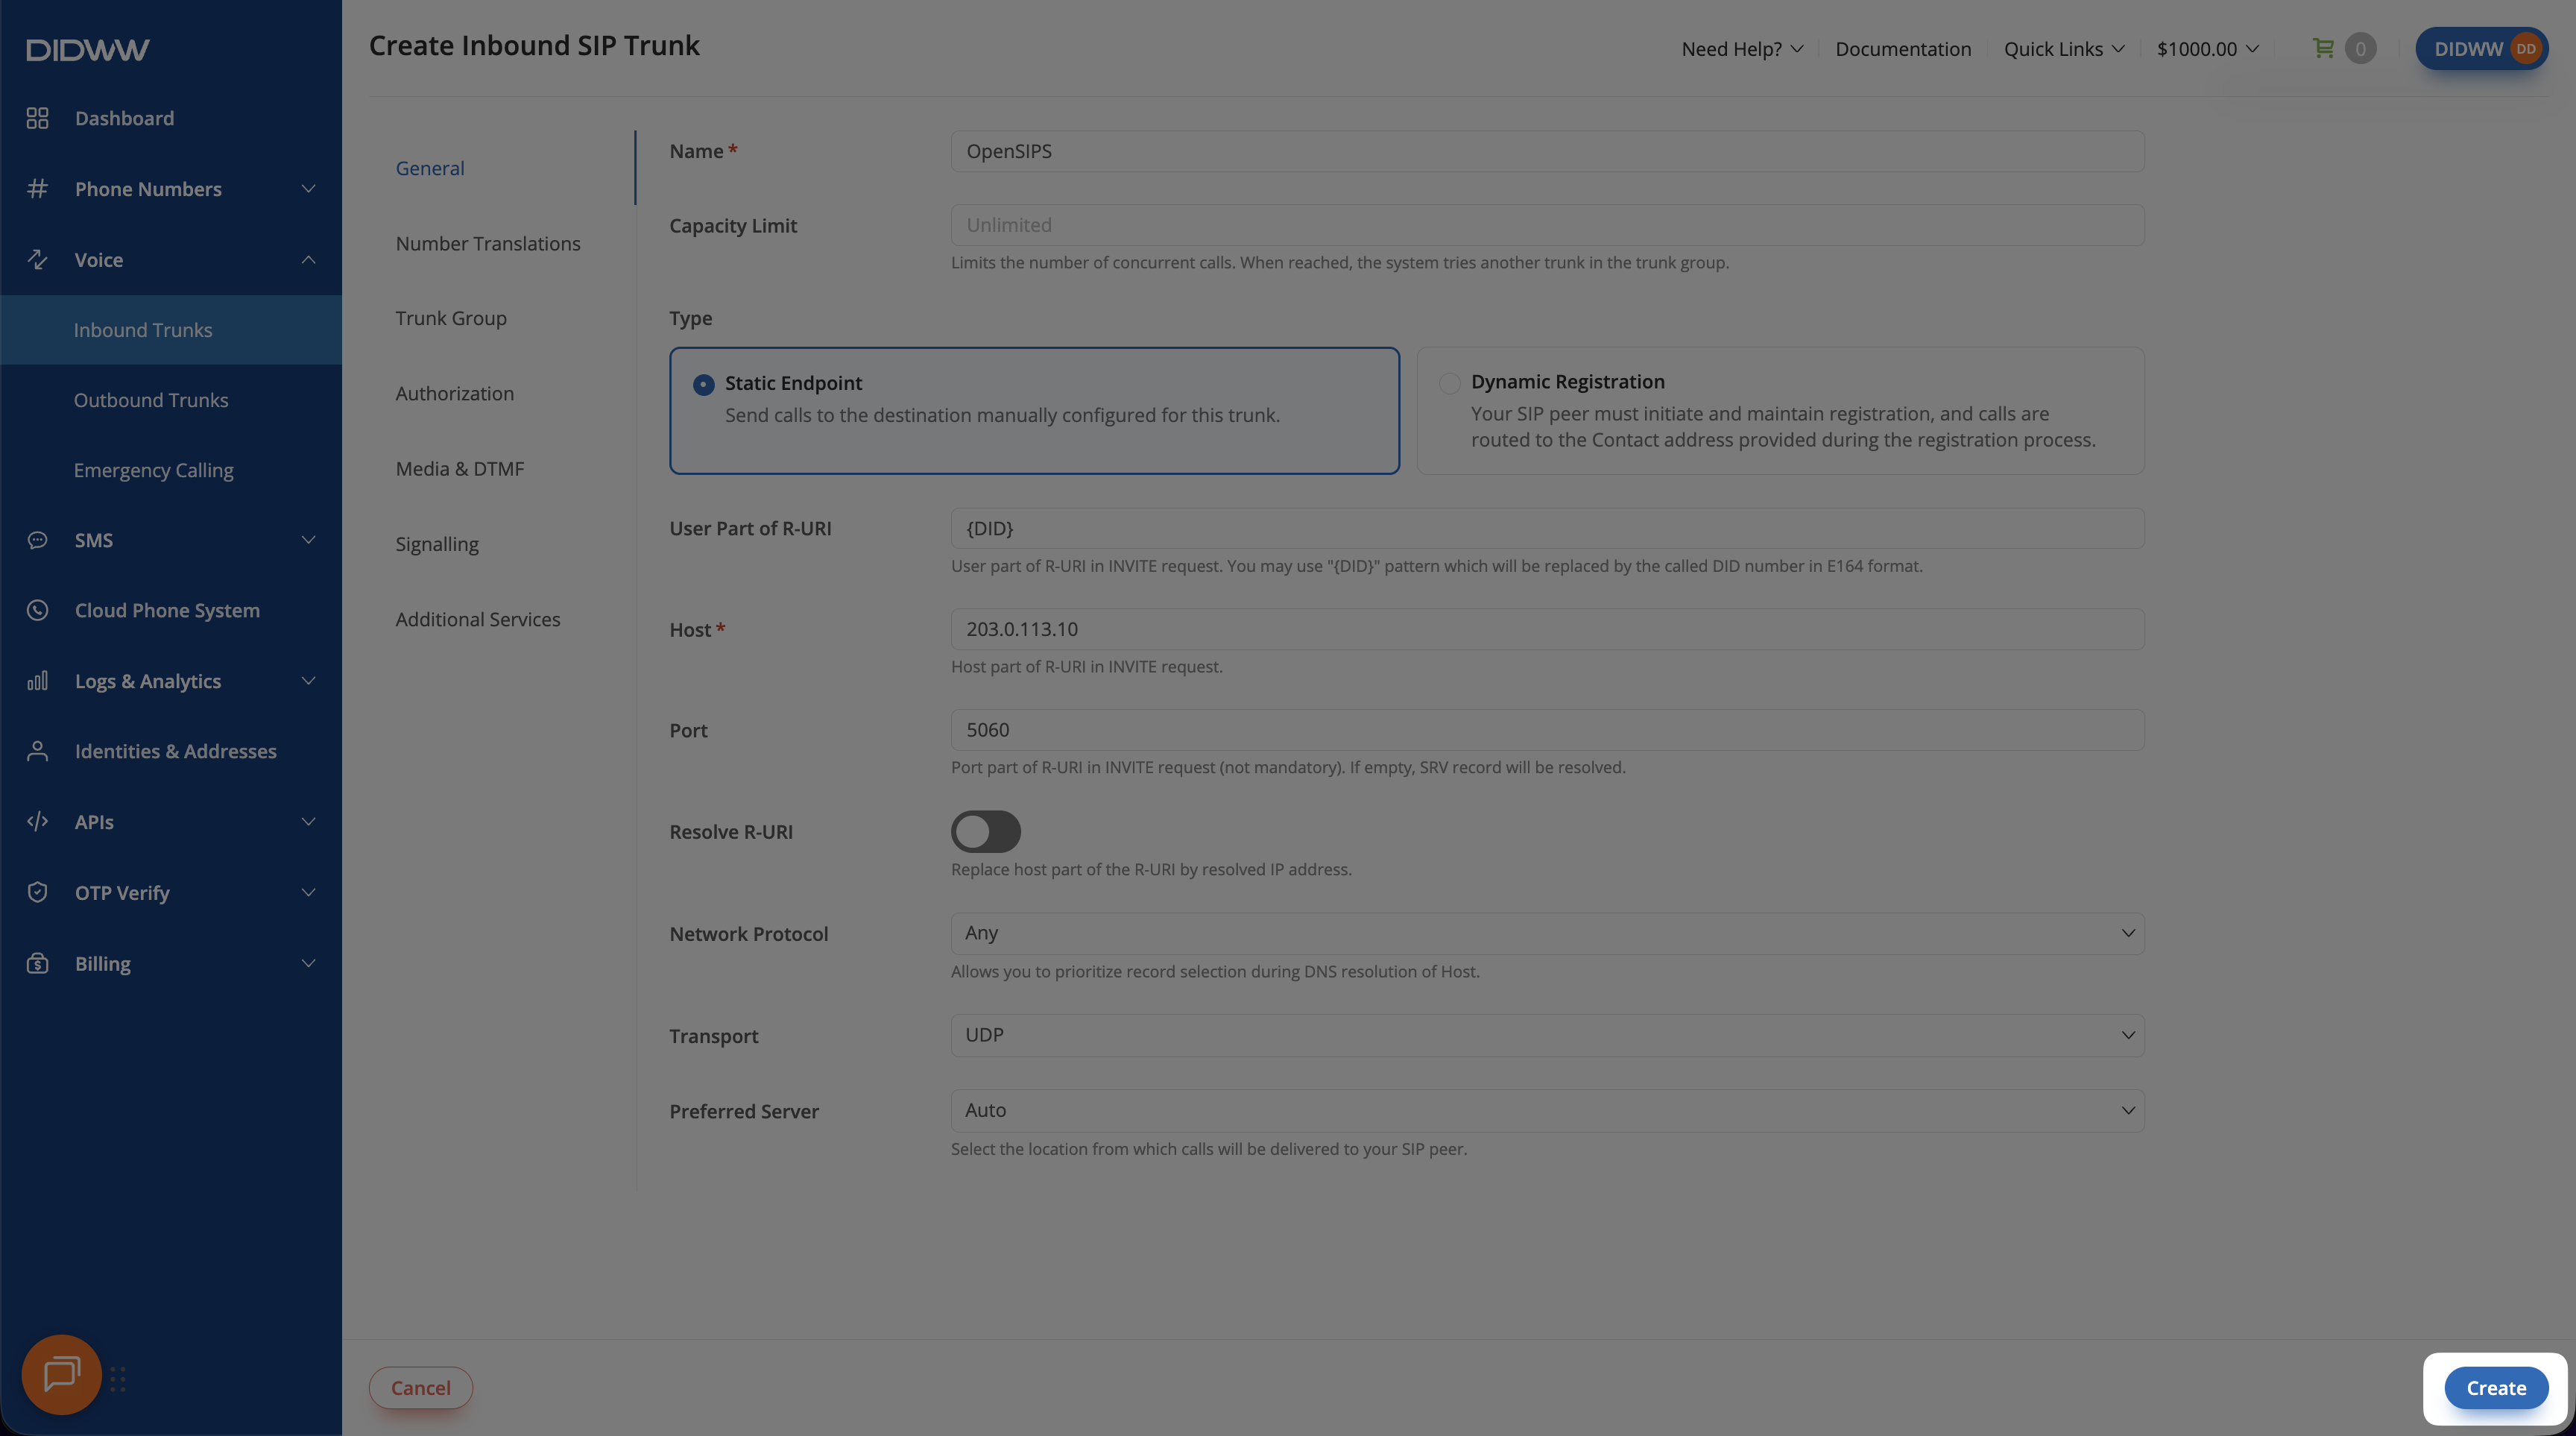Viewport: 2576px width, 1436px height.
Task: Click the DD user avatar badge
Action: pyautogui.click(x=2526, y=49)
